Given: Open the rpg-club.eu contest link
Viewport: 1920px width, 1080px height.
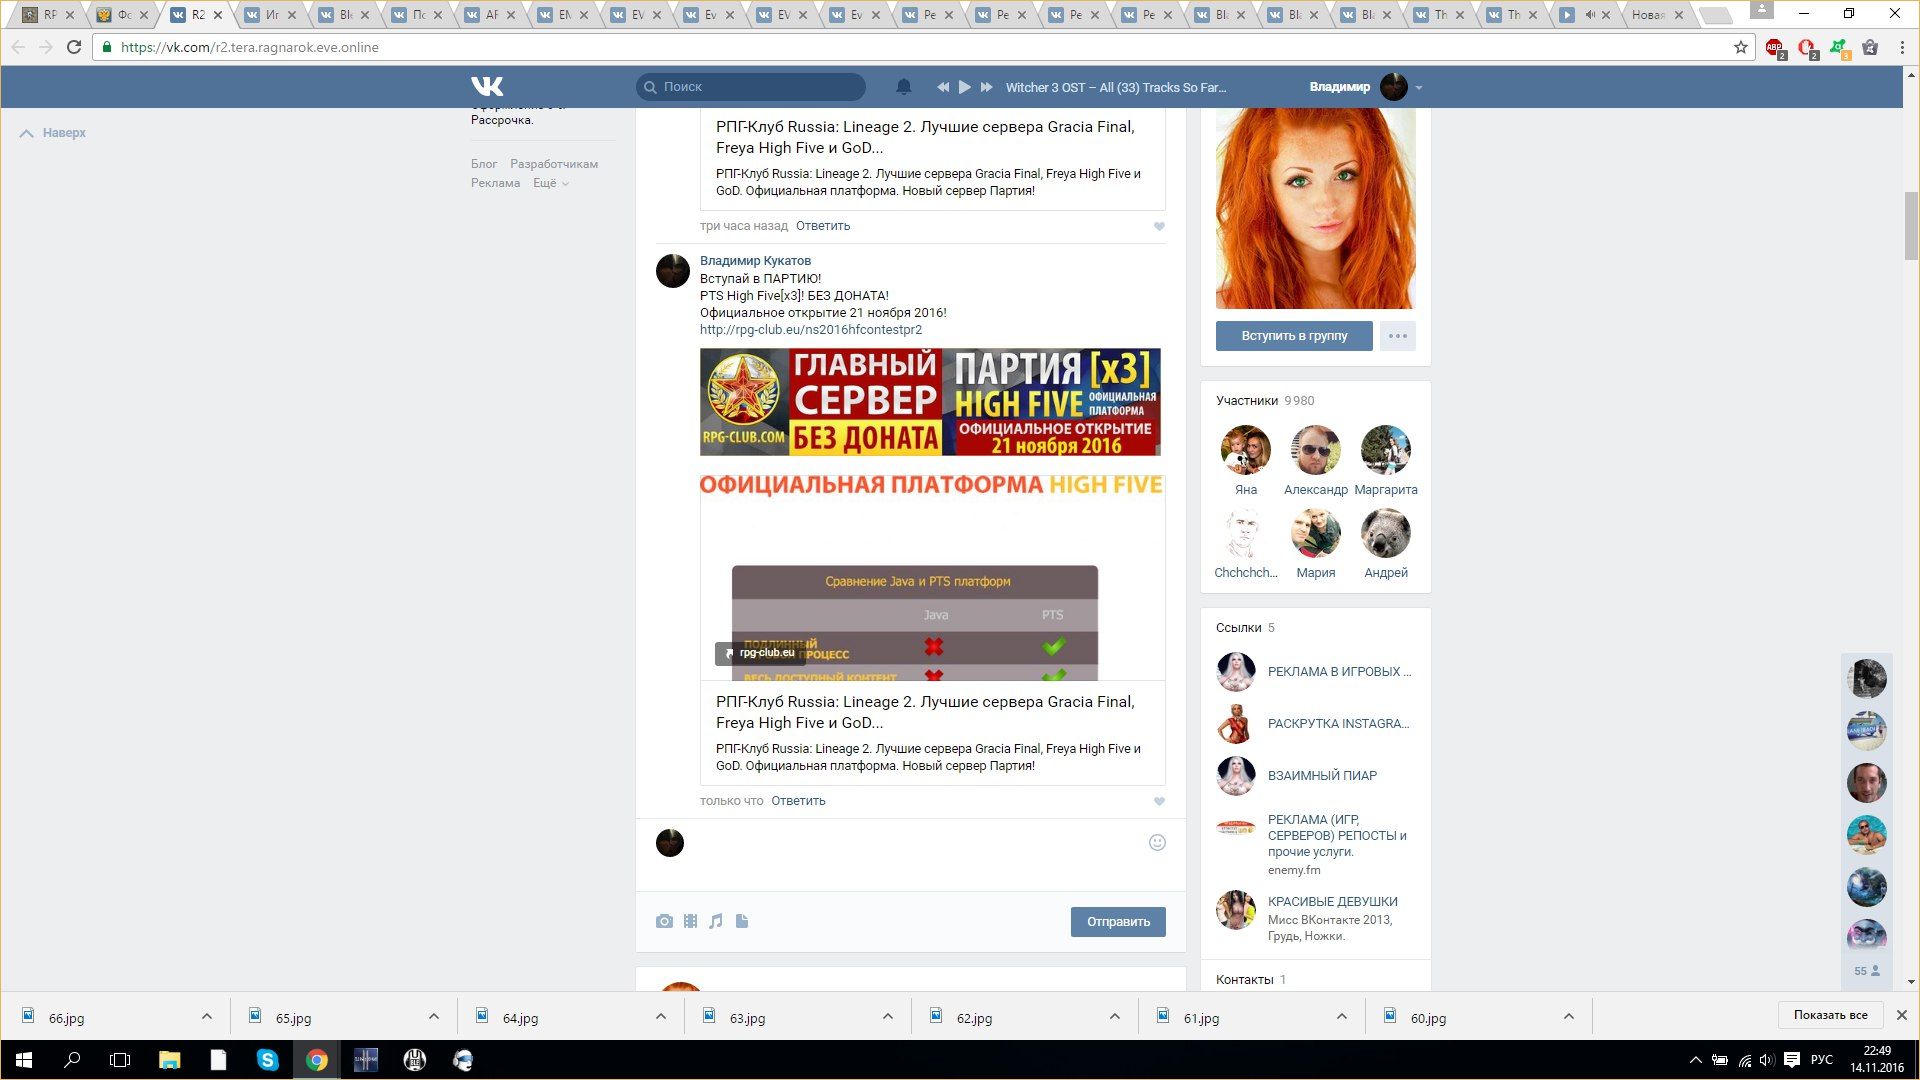Looking at the screenshot, I should (810, 329).
